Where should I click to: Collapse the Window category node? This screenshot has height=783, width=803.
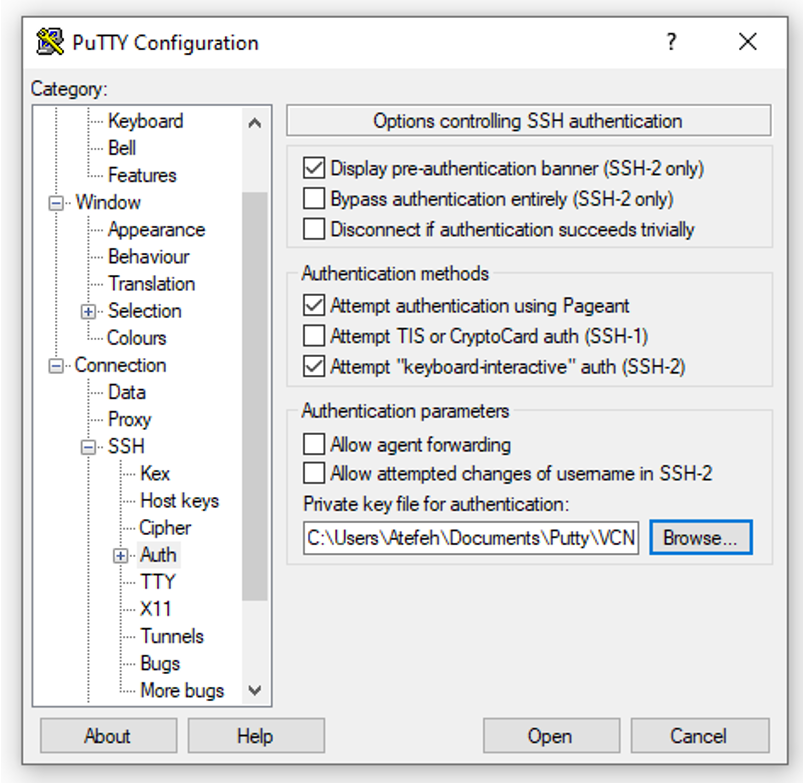coord(57,203)
